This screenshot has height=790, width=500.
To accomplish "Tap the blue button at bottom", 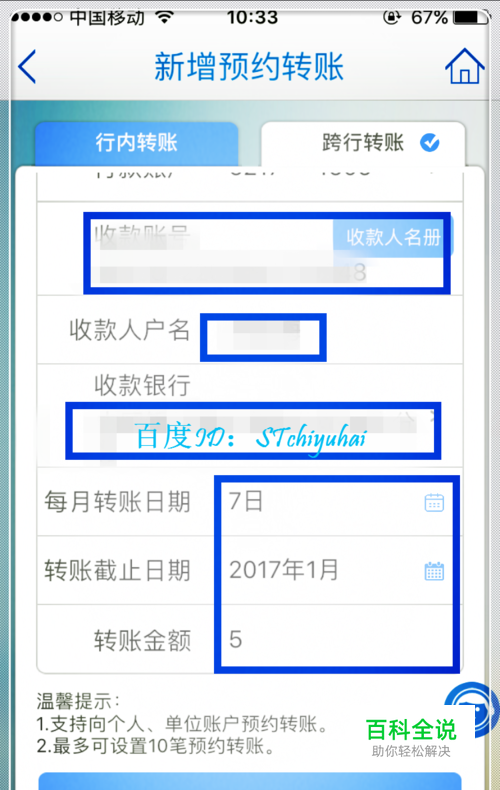I will click(x=250, y=781).
